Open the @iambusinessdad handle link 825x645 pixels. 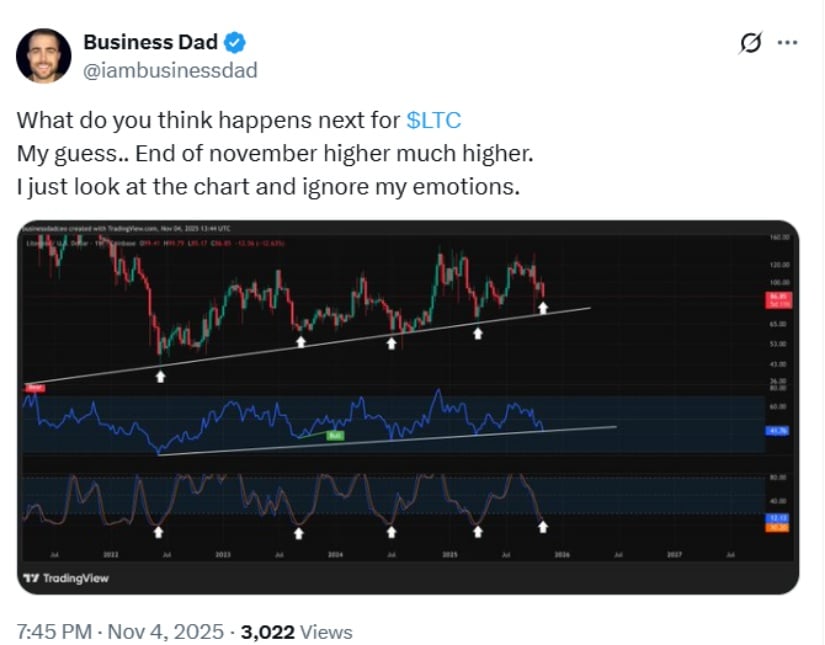coord(170,70)
